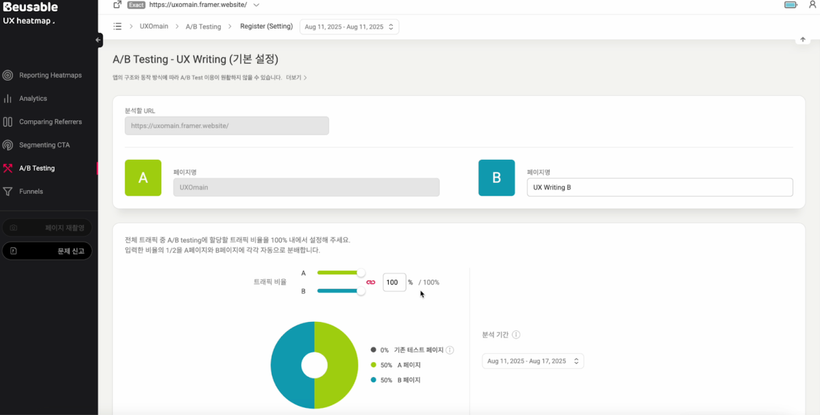820x415 pixels.
Task: Open the analysis period Aug 11 - Aug 17 dropdown
Action: [x=532, y=361]
